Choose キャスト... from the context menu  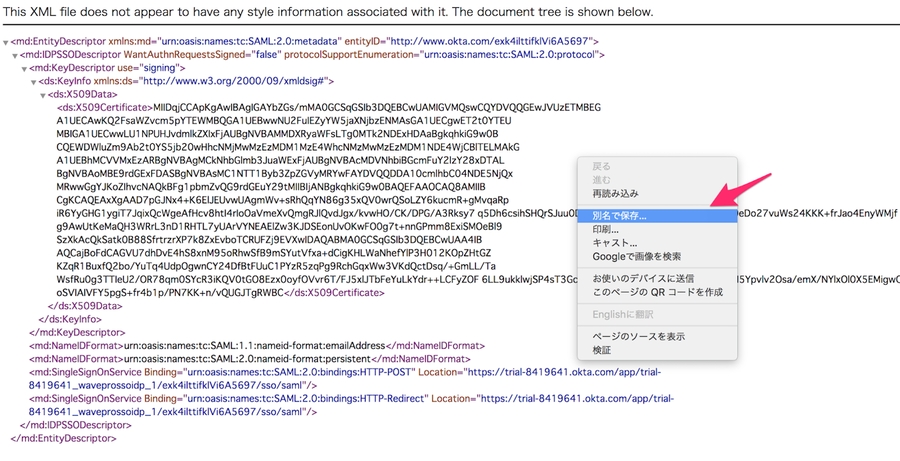tap(614, 243)
